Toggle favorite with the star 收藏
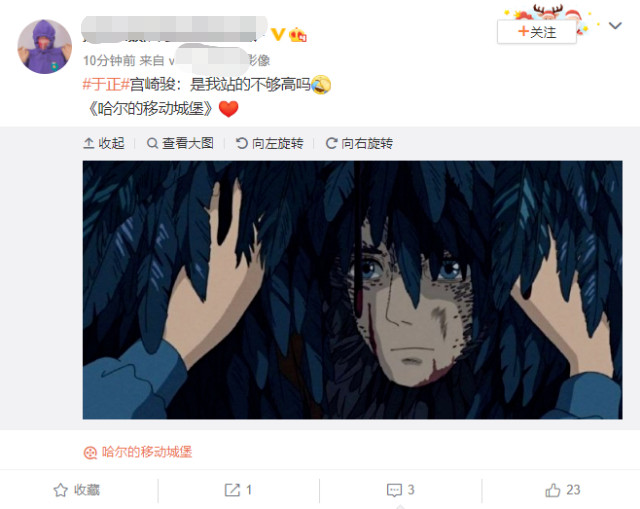 [76, 490]
